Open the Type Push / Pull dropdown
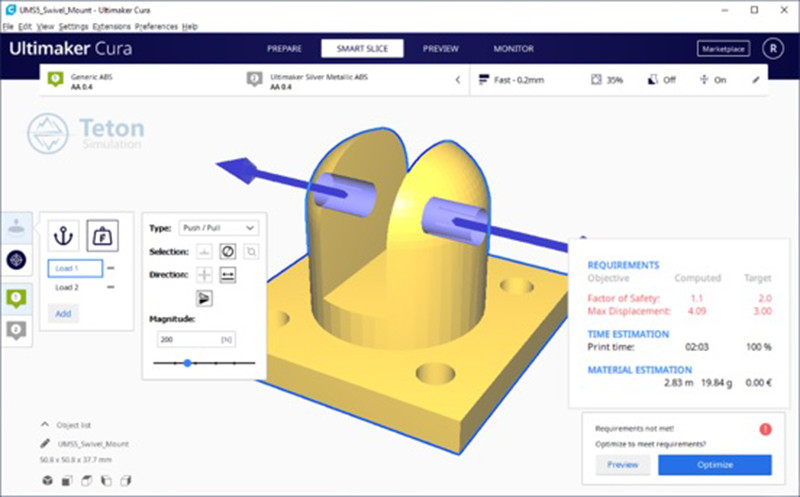Image resolution: width=800 pixels, height=497 pixels. 217,228
